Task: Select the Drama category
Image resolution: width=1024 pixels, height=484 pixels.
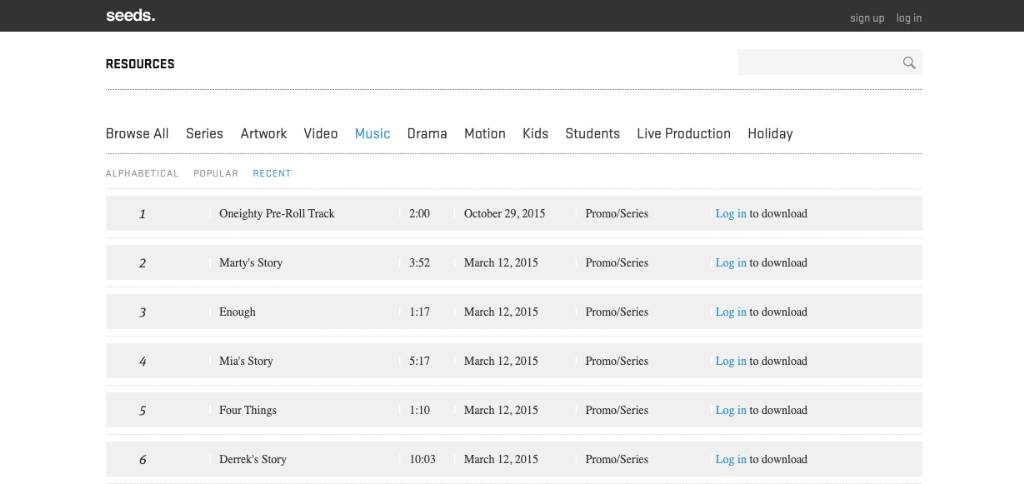Action: [427, 133]
